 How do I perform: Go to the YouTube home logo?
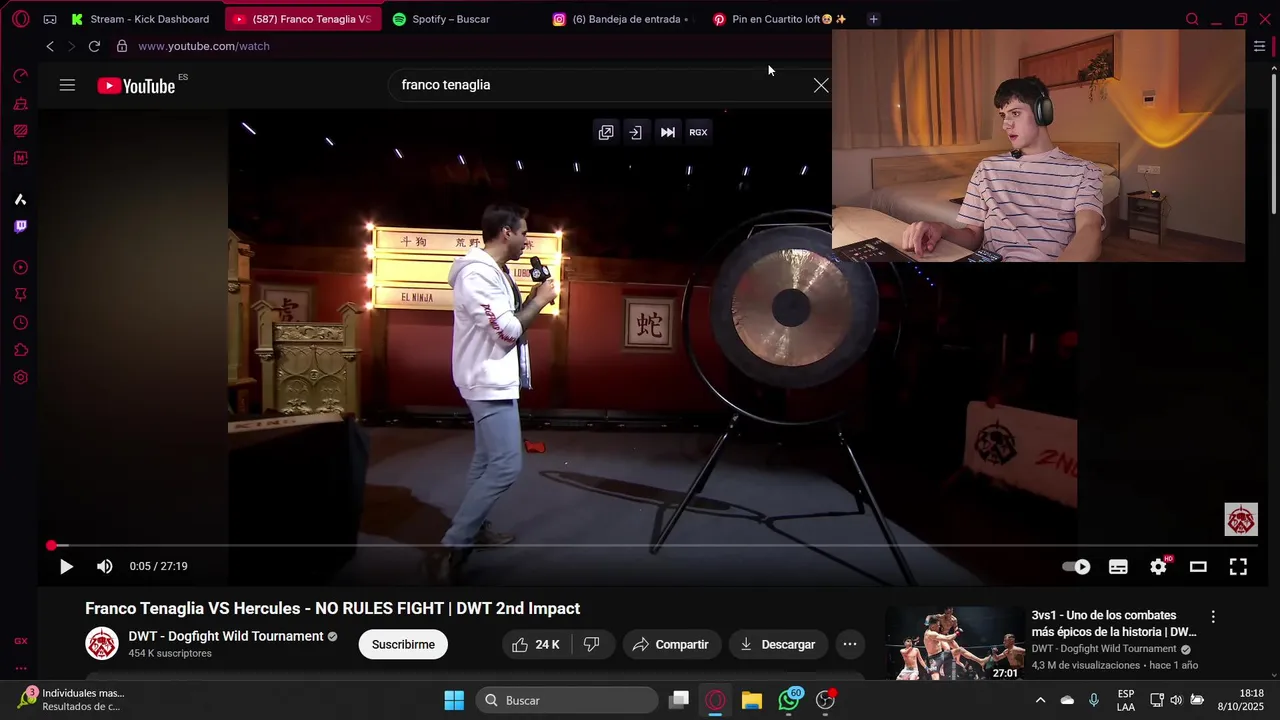[x=137, y=86]
